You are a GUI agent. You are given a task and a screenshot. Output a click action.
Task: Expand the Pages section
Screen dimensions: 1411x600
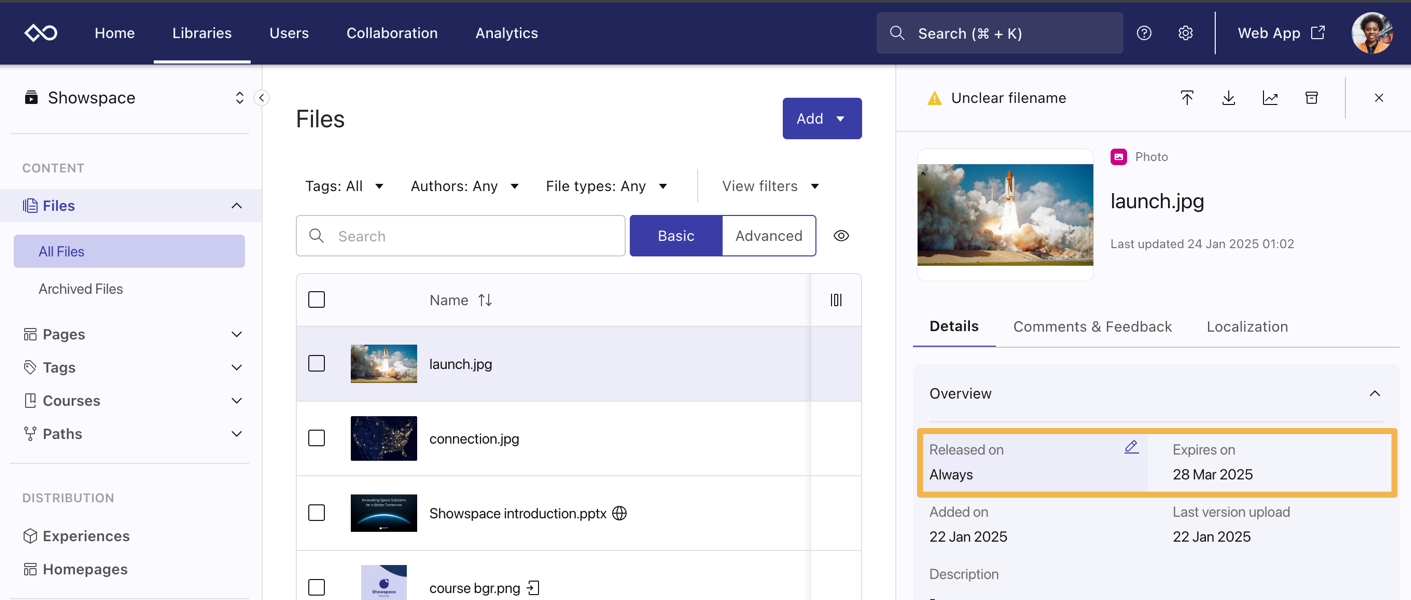tap(237, 334)
